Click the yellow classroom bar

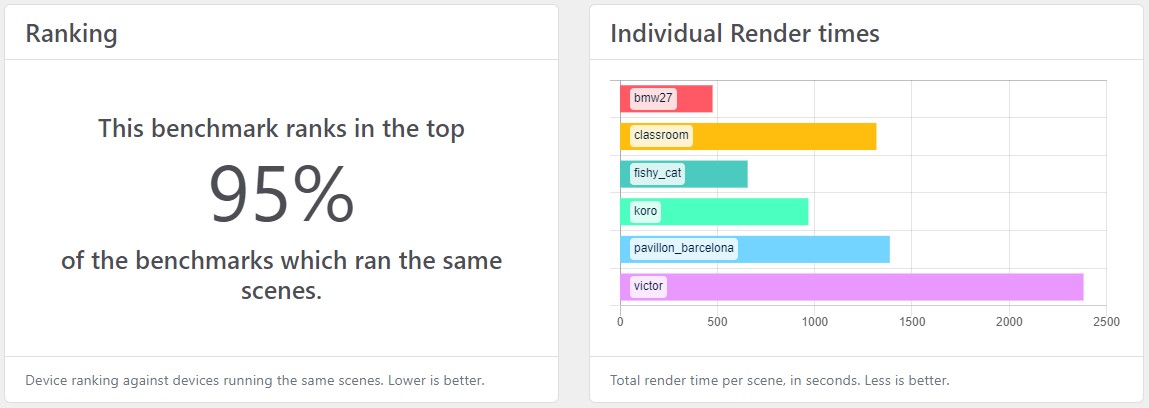pos(748,136)
